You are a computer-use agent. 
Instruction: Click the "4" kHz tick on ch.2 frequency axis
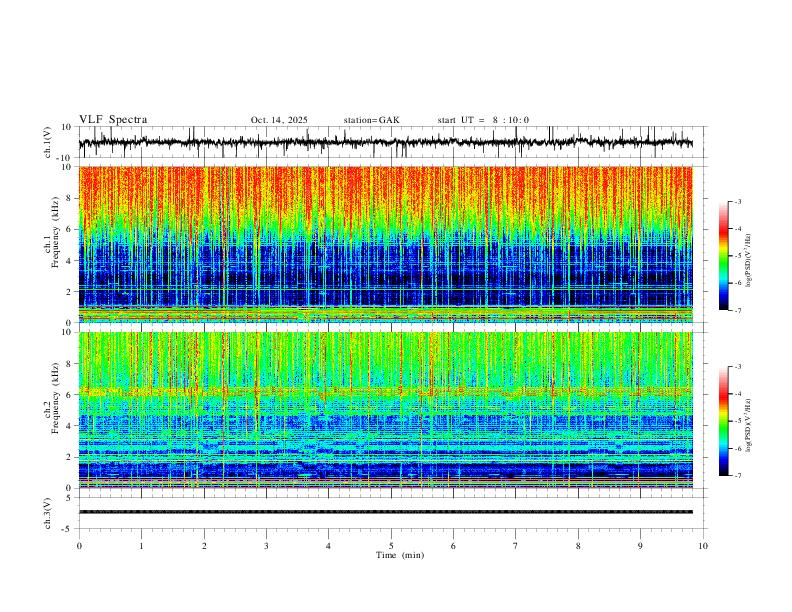[x=70, y=426]
